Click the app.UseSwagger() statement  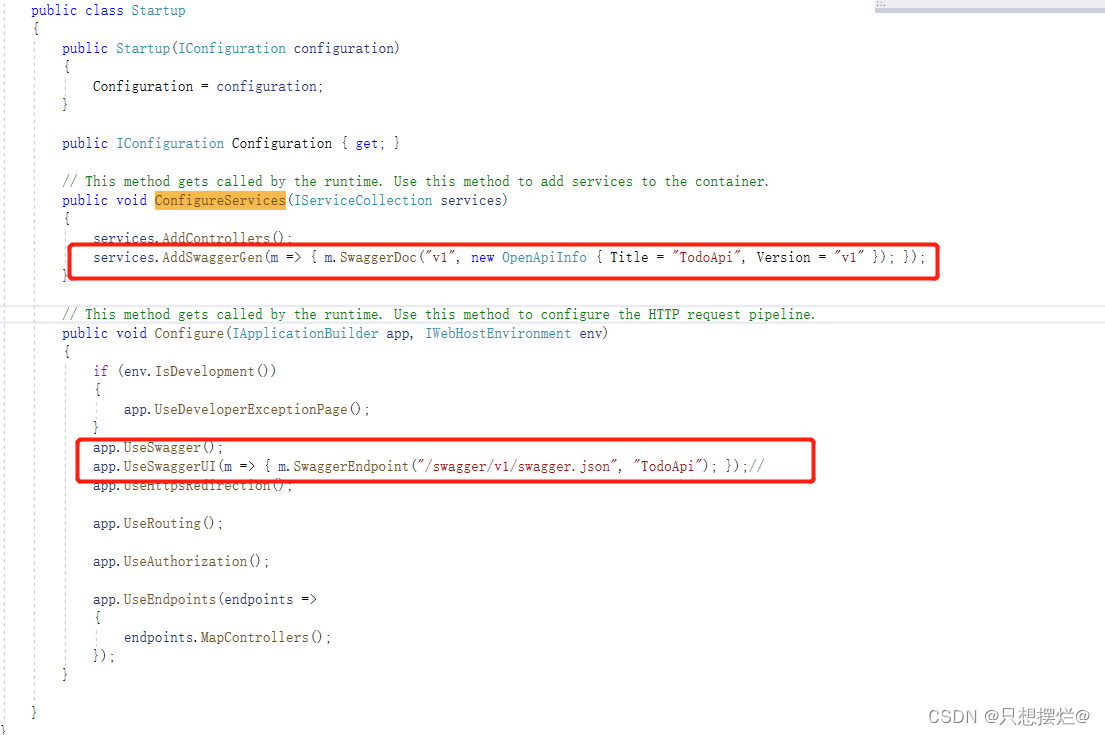155,447
